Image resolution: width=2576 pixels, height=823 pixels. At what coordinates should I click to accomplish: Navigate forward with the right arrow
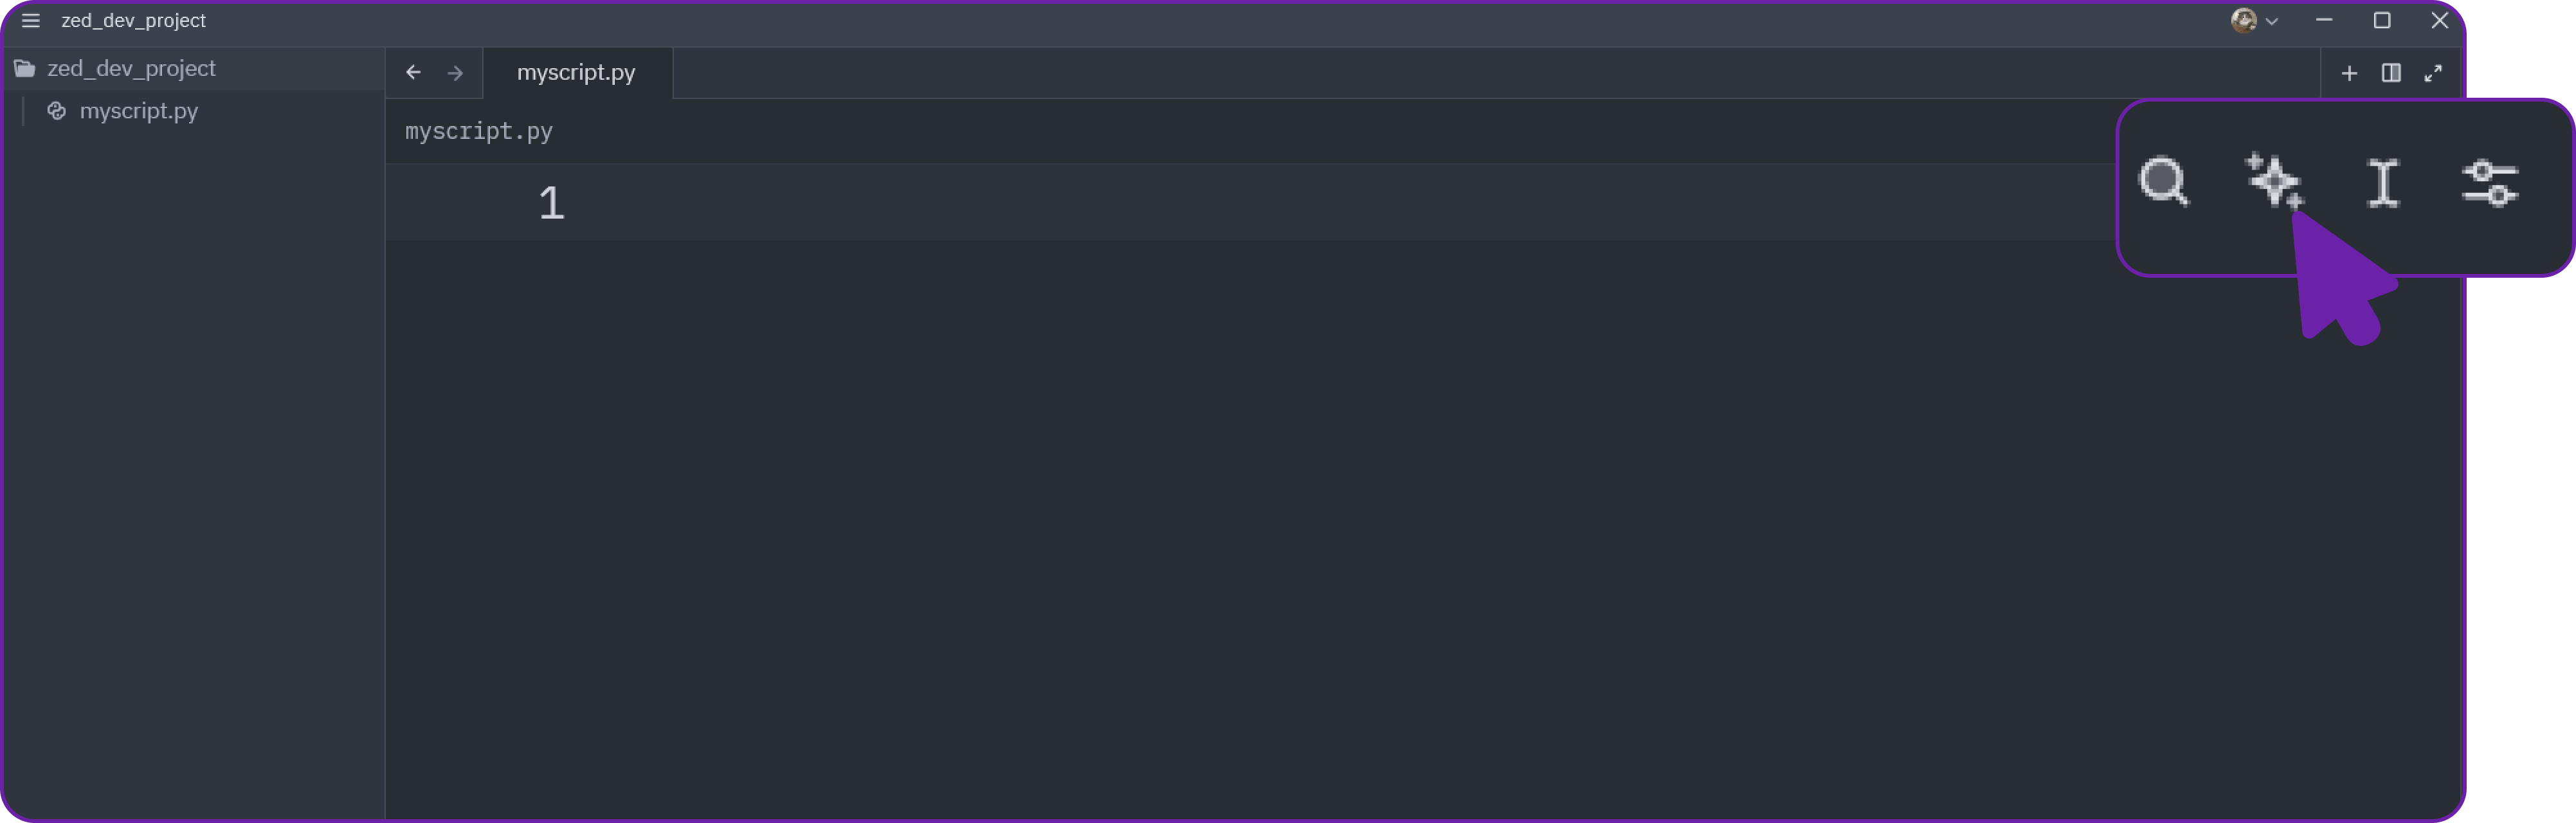pyautogui.click(x=455, y=72)
